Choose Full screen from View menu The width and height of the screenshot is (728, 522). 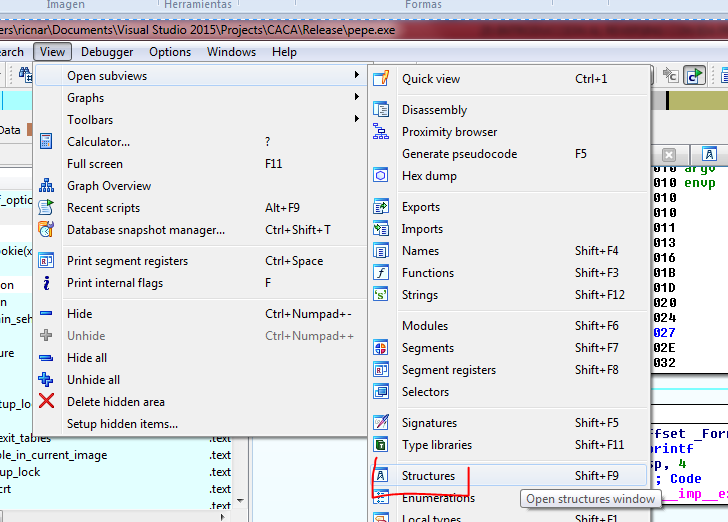coord(95,164)
